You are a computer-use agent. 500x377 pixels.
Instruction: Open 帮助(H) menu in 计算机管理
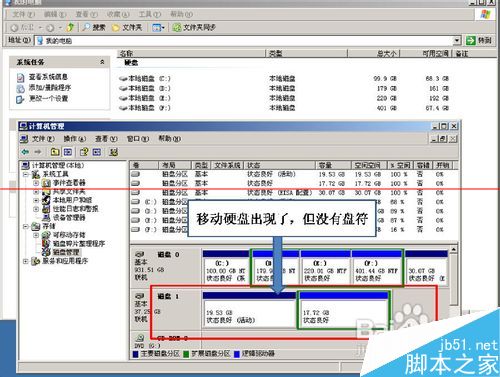click(170, 139)
